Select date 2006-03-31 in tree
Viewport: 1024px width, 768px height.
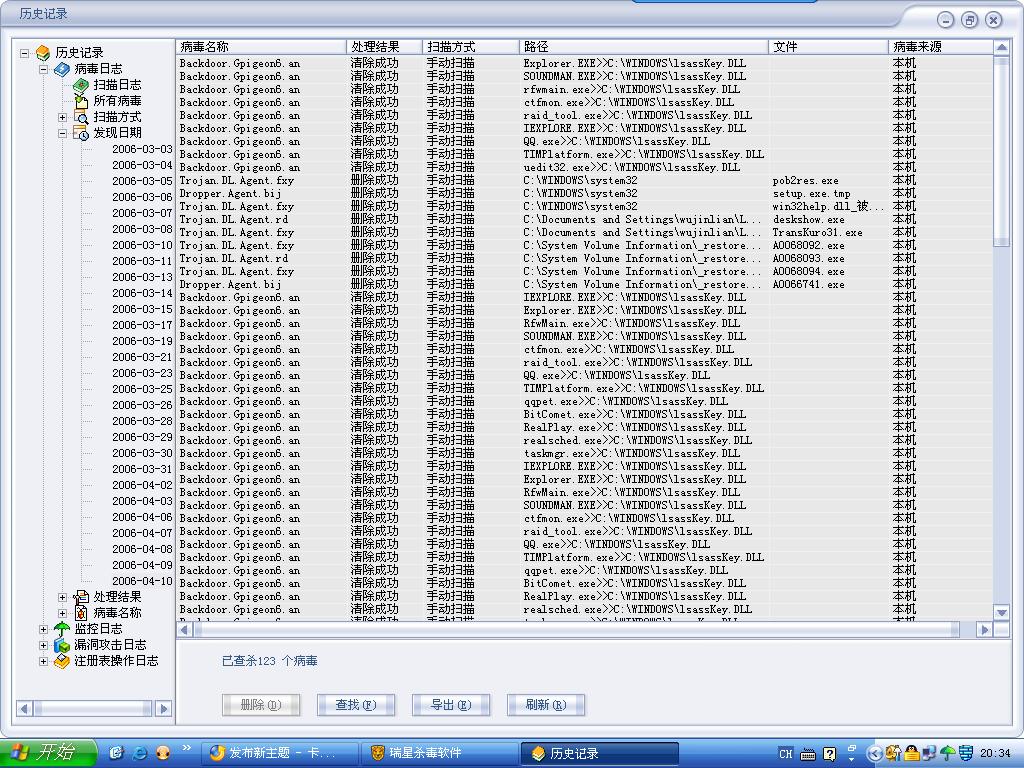pos(142,470)
